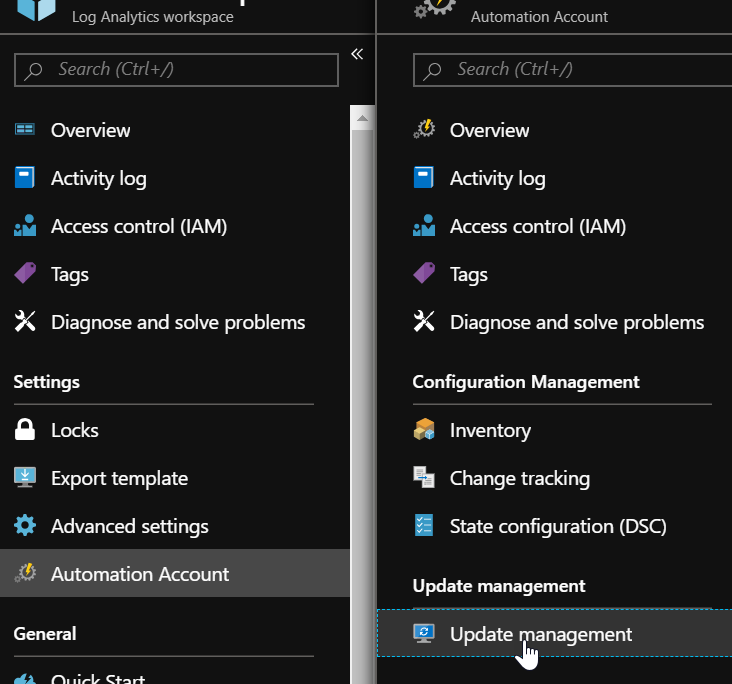Select the highlighted Automation Account menu item
This screenshot has width=732, height=684.
point(175,573)
